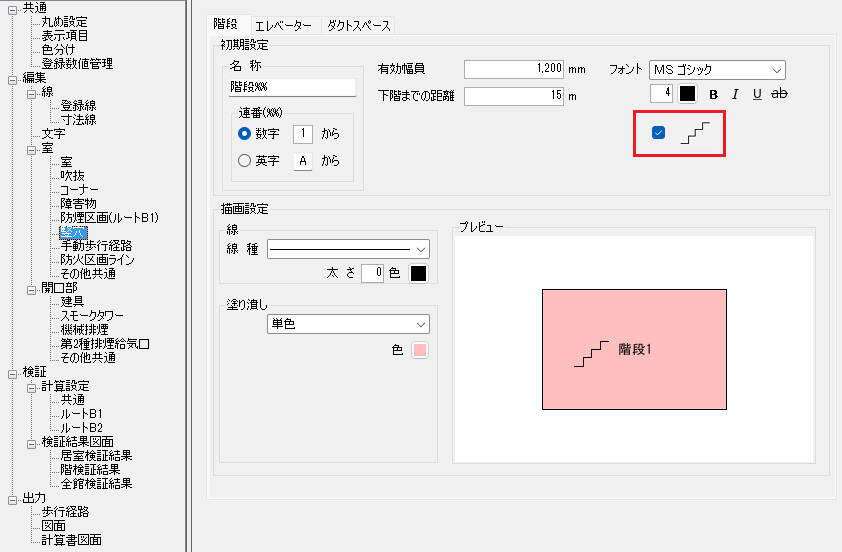The height and width of the screenshot is (552, 842).
Task: Select ルートB1 under 計算設定
Action: (x=81, y=414)
